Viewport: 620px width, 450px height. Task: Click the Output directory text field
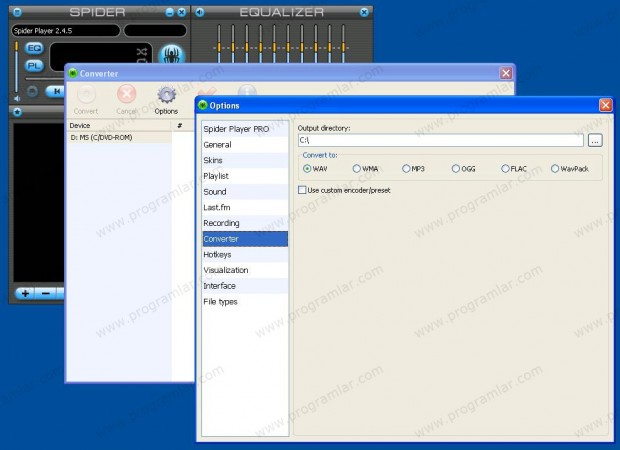[x=440, y=140]
